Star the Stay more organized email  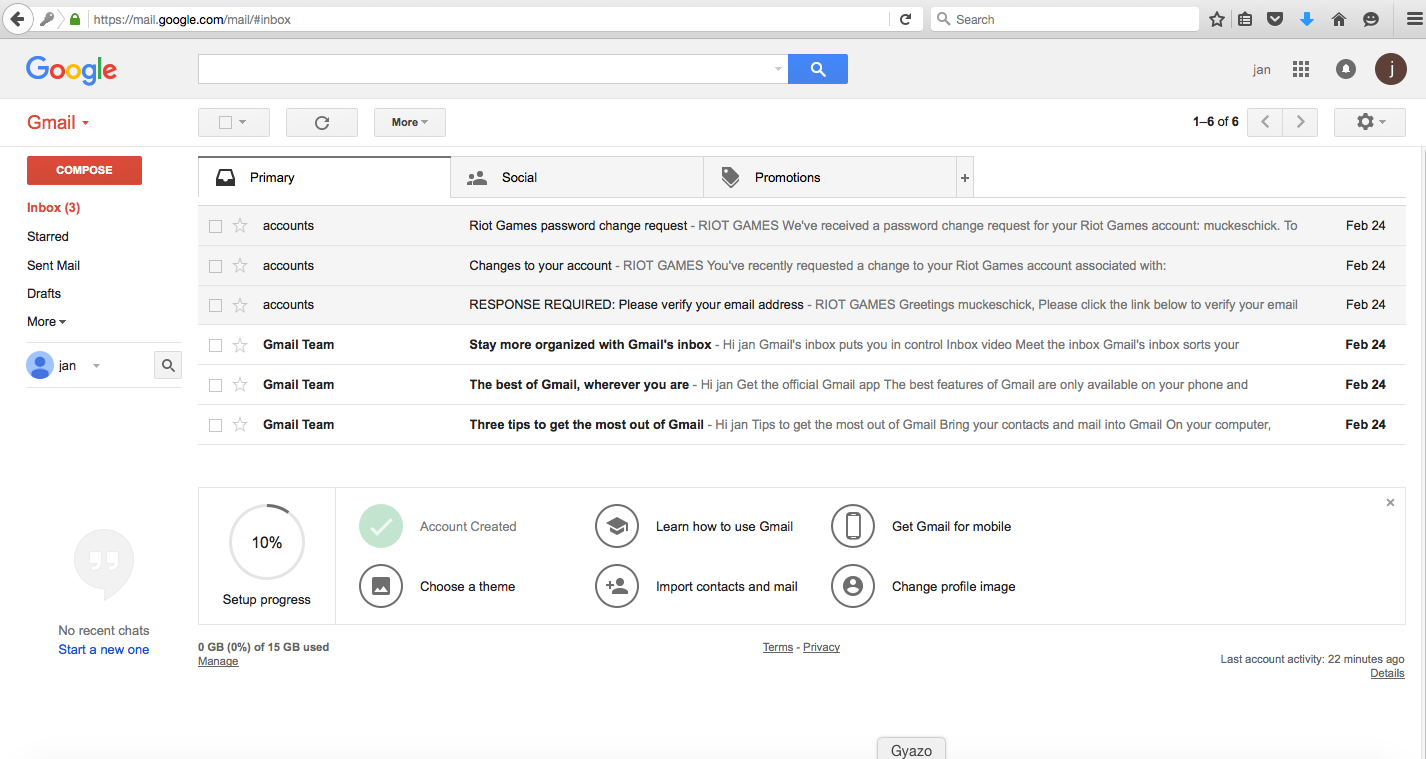tap(240, 345)
